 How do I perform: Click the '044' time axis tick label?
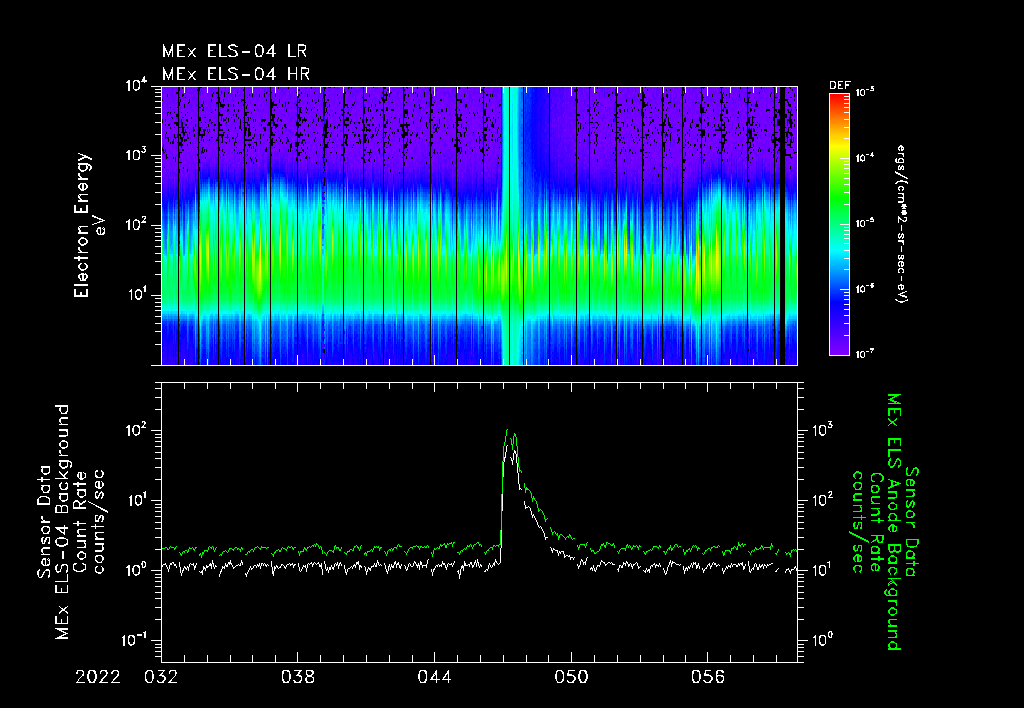point(434,677)
